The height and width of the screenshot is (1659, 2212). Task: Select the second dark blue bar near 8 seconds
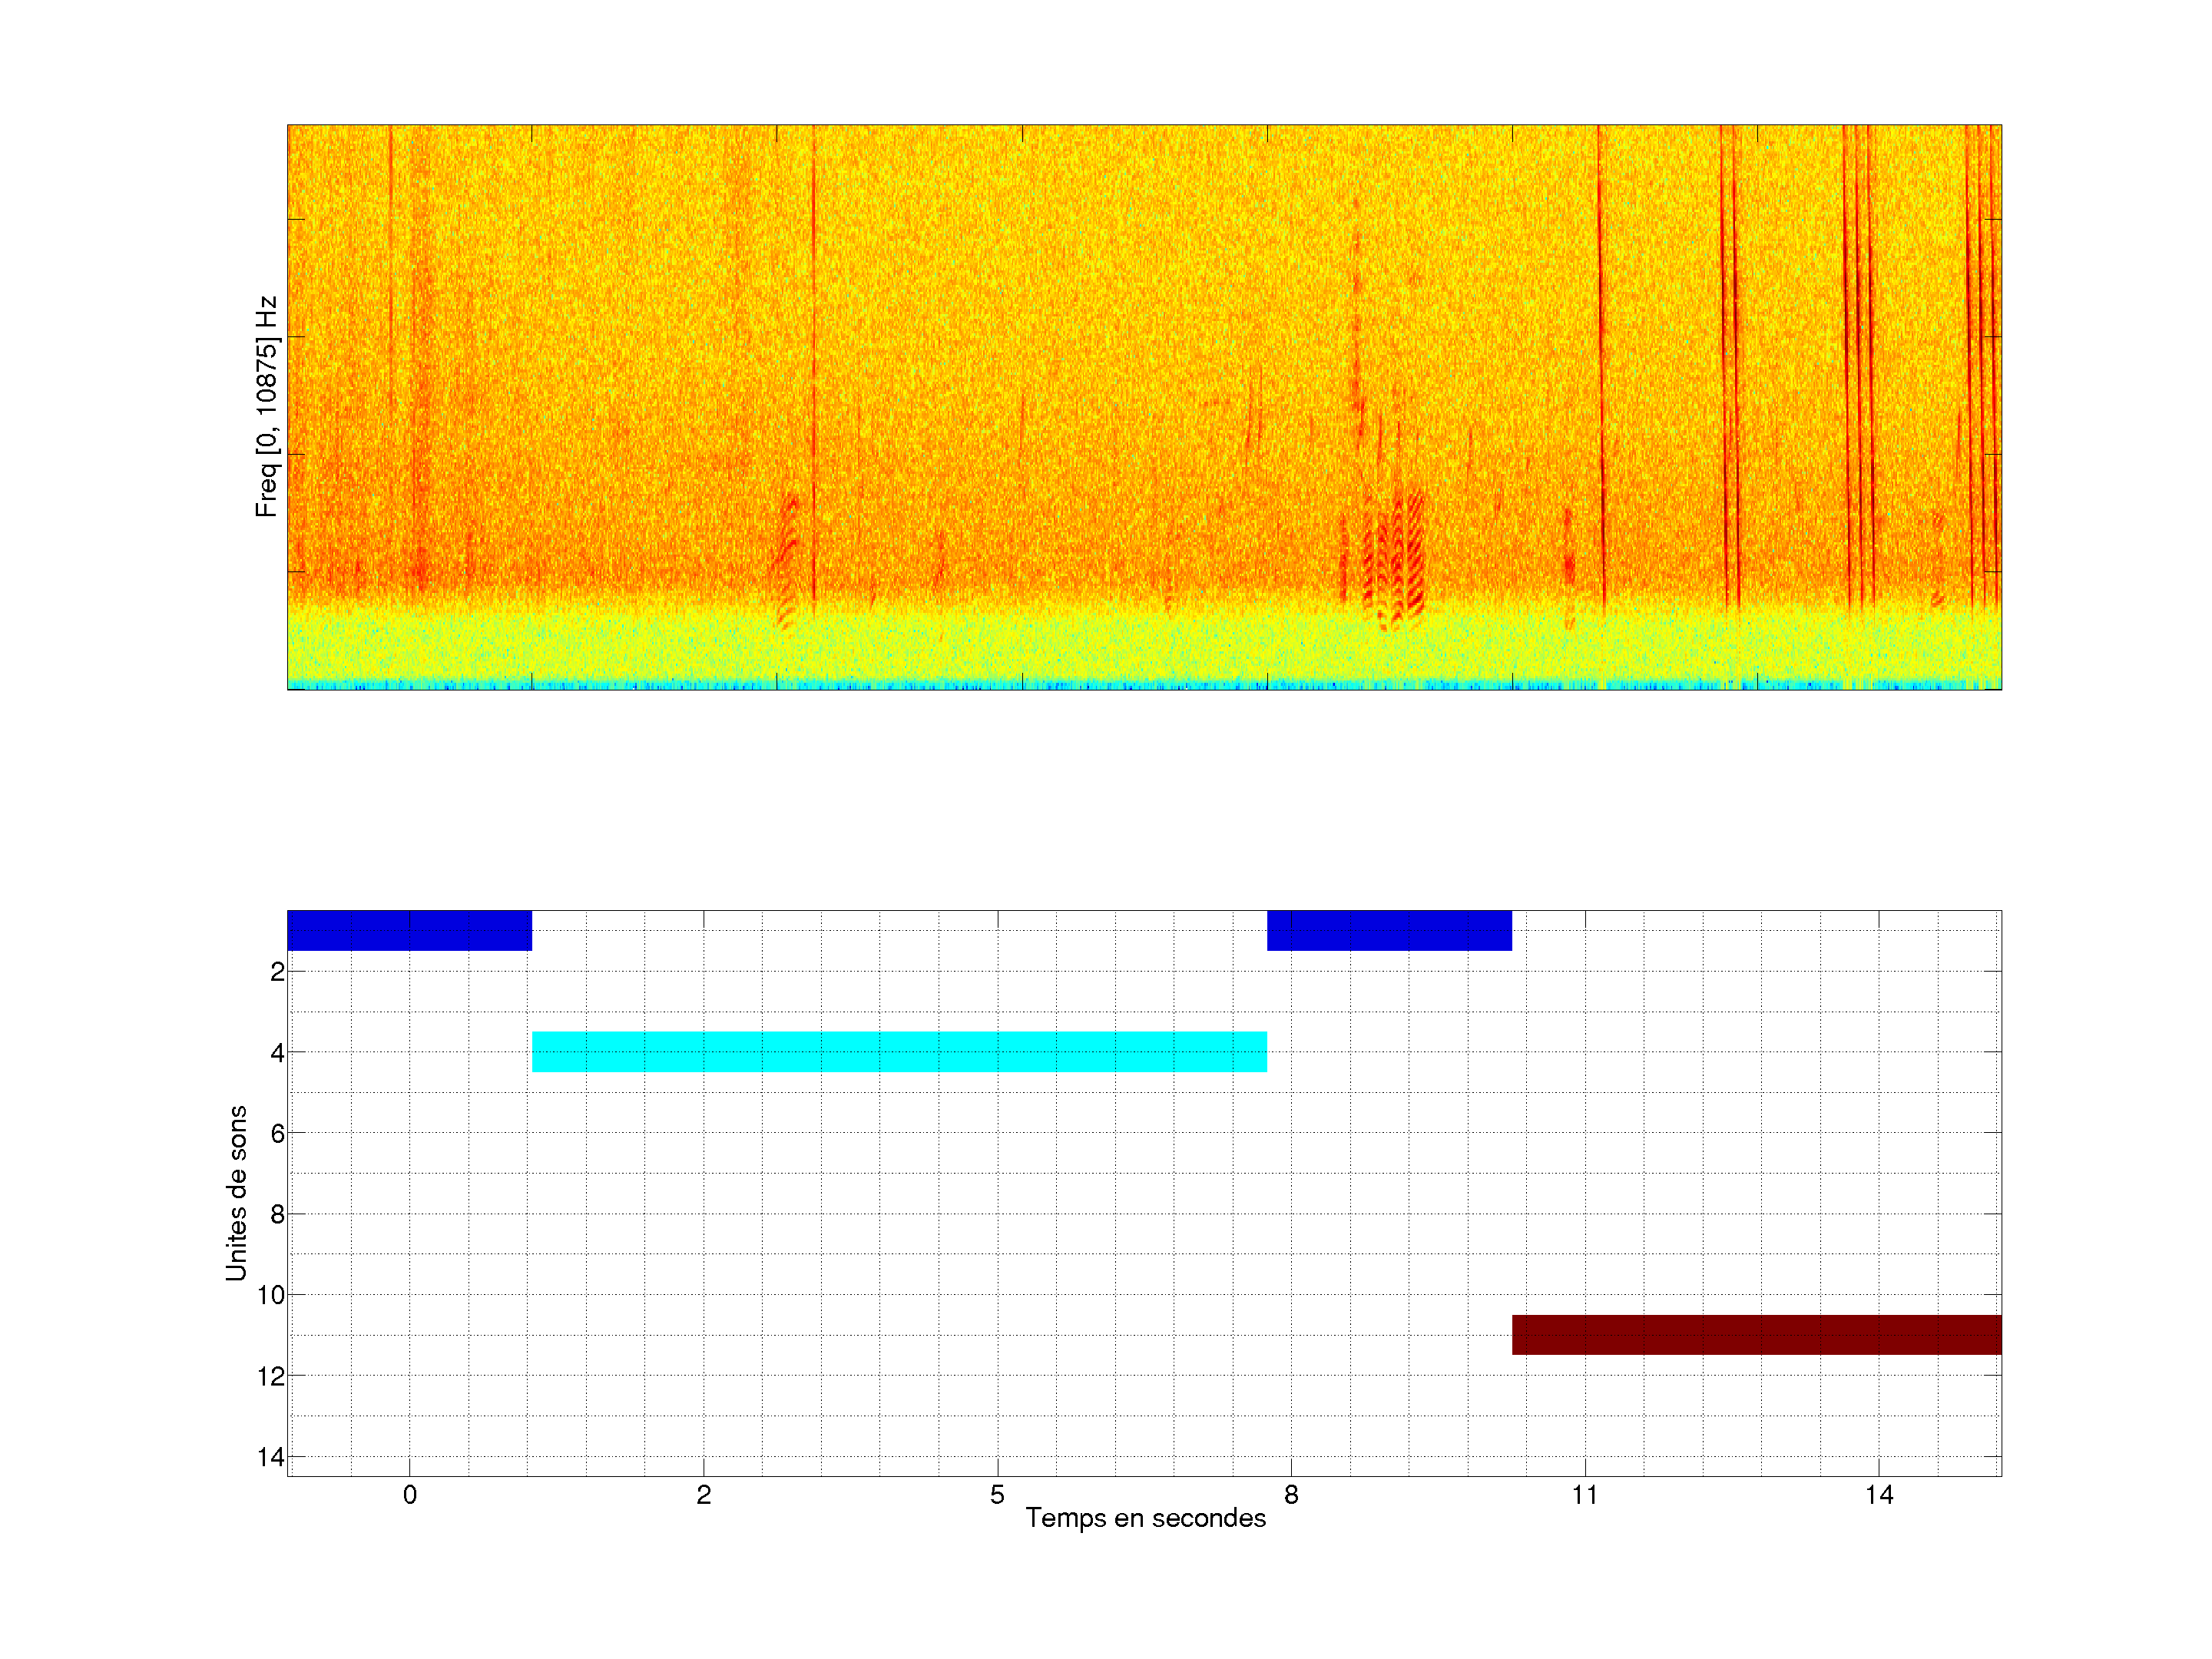coord(1389,930)
